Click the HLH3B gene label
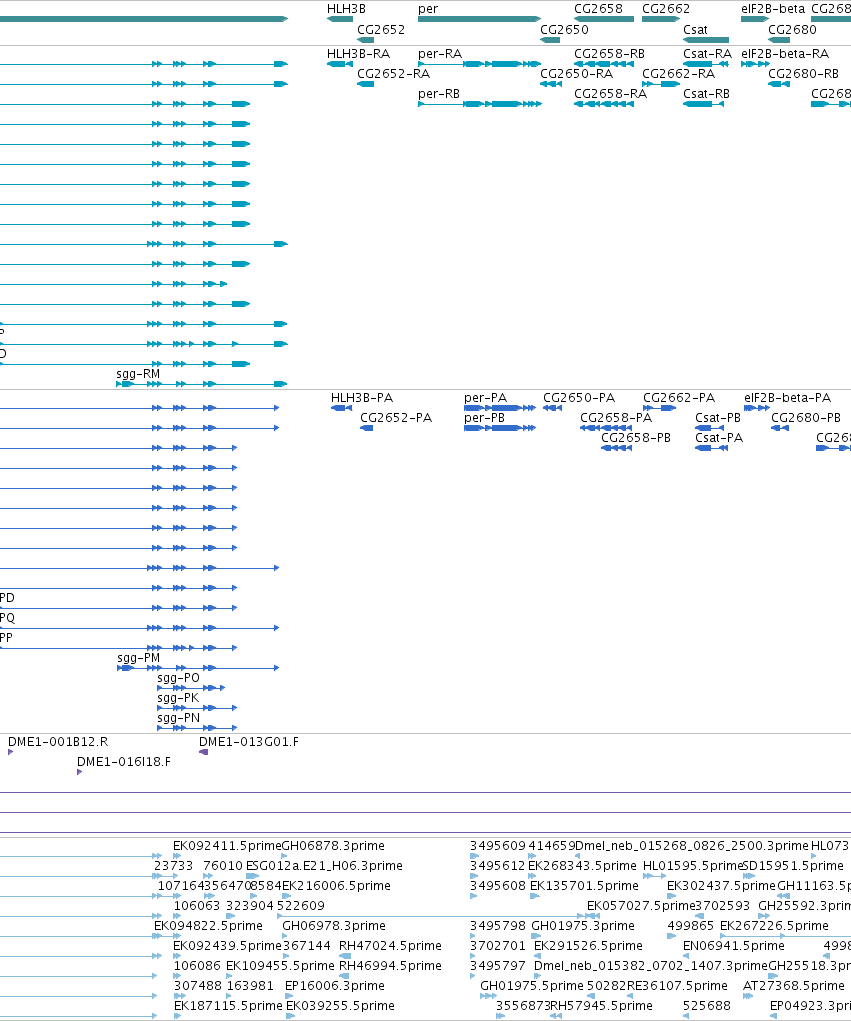Viewport: 851px width, 1021px height. [x=346, y=9]
